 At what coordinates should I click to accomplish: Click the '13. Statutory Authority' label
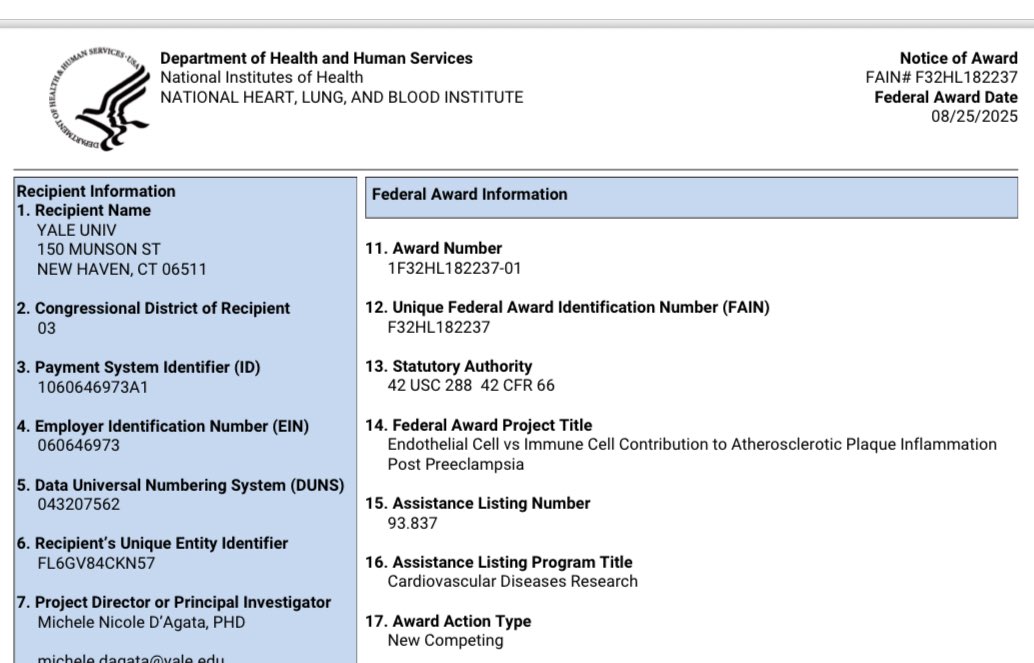pyautogui.click(x=449, y=366)
